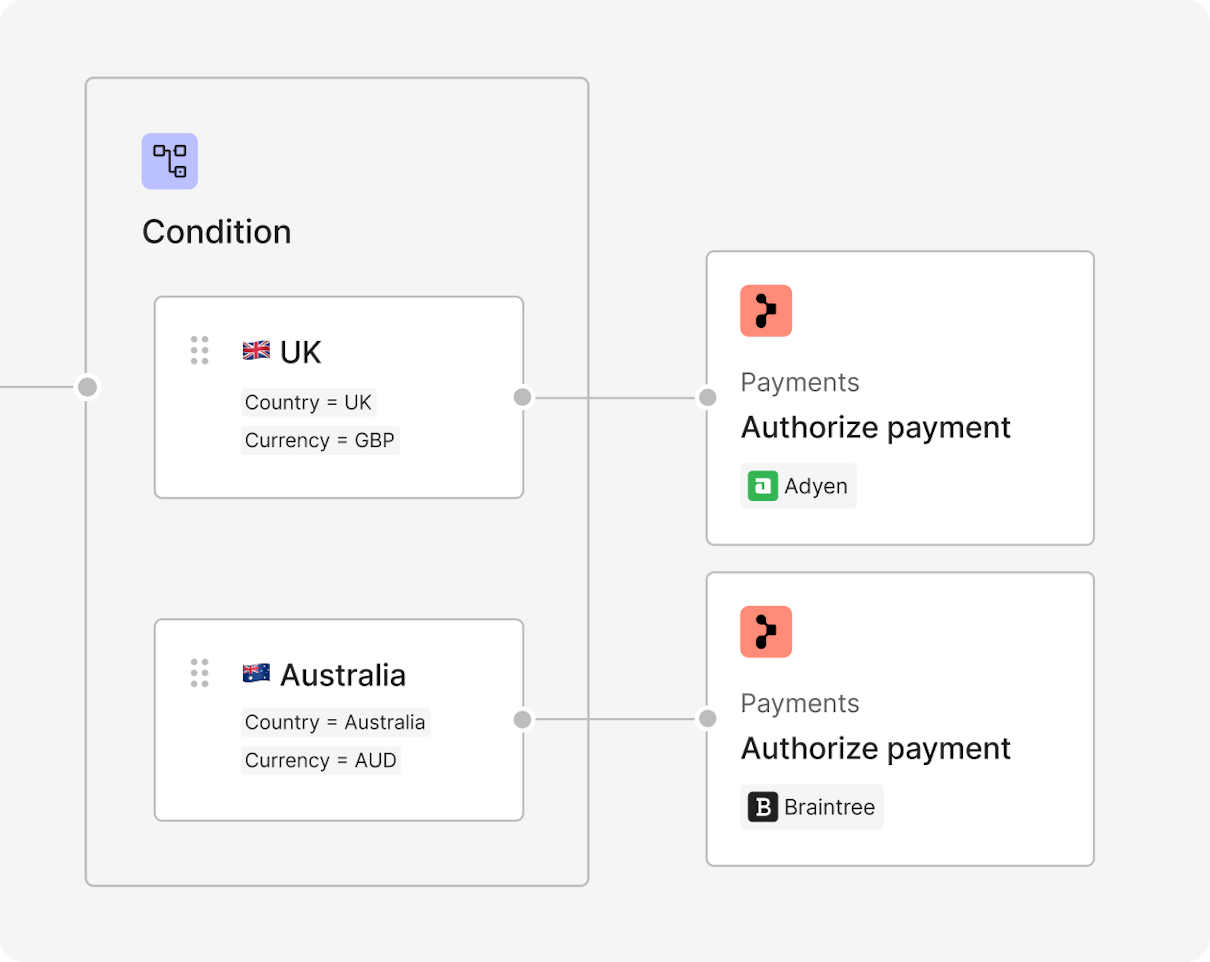The width and height of the screenshot is (1210, 962).
Task: Select the Currency = GBP tag
Action: (320, 440)
